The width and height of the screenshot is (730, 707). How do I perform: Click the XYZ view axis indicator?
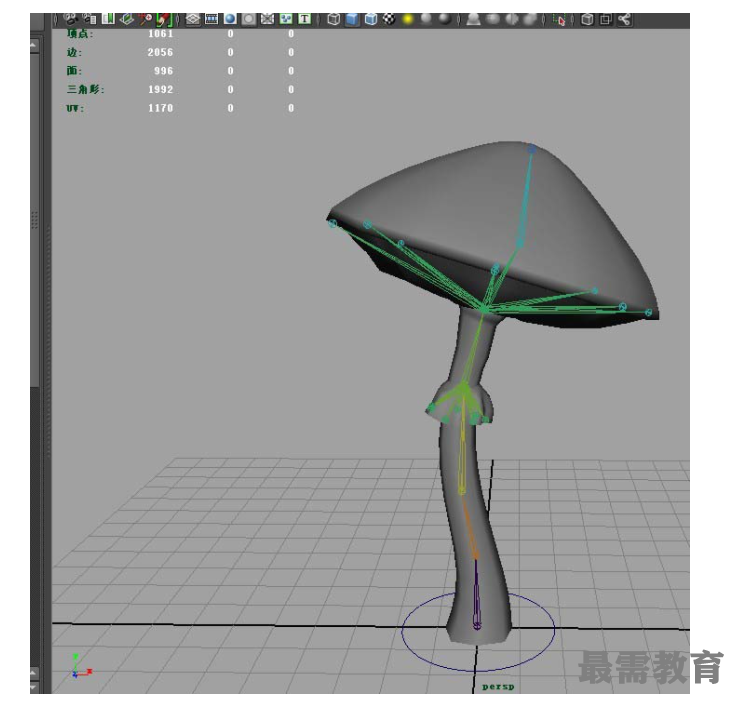point(81,666)
